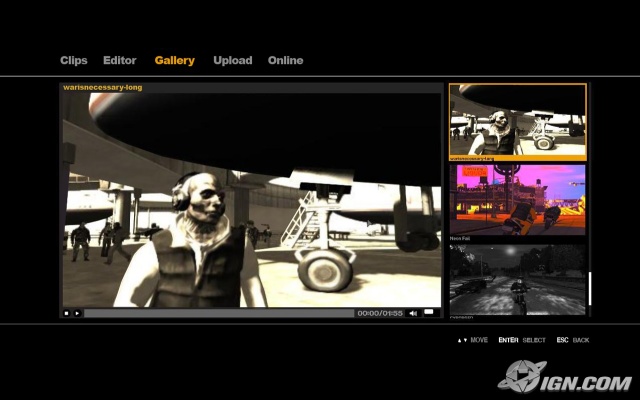Image resolution: width=640 pixels, height=400 pixels.
Task: Choose the Neon Fall video thumbnail
Action: pos(517,199)
